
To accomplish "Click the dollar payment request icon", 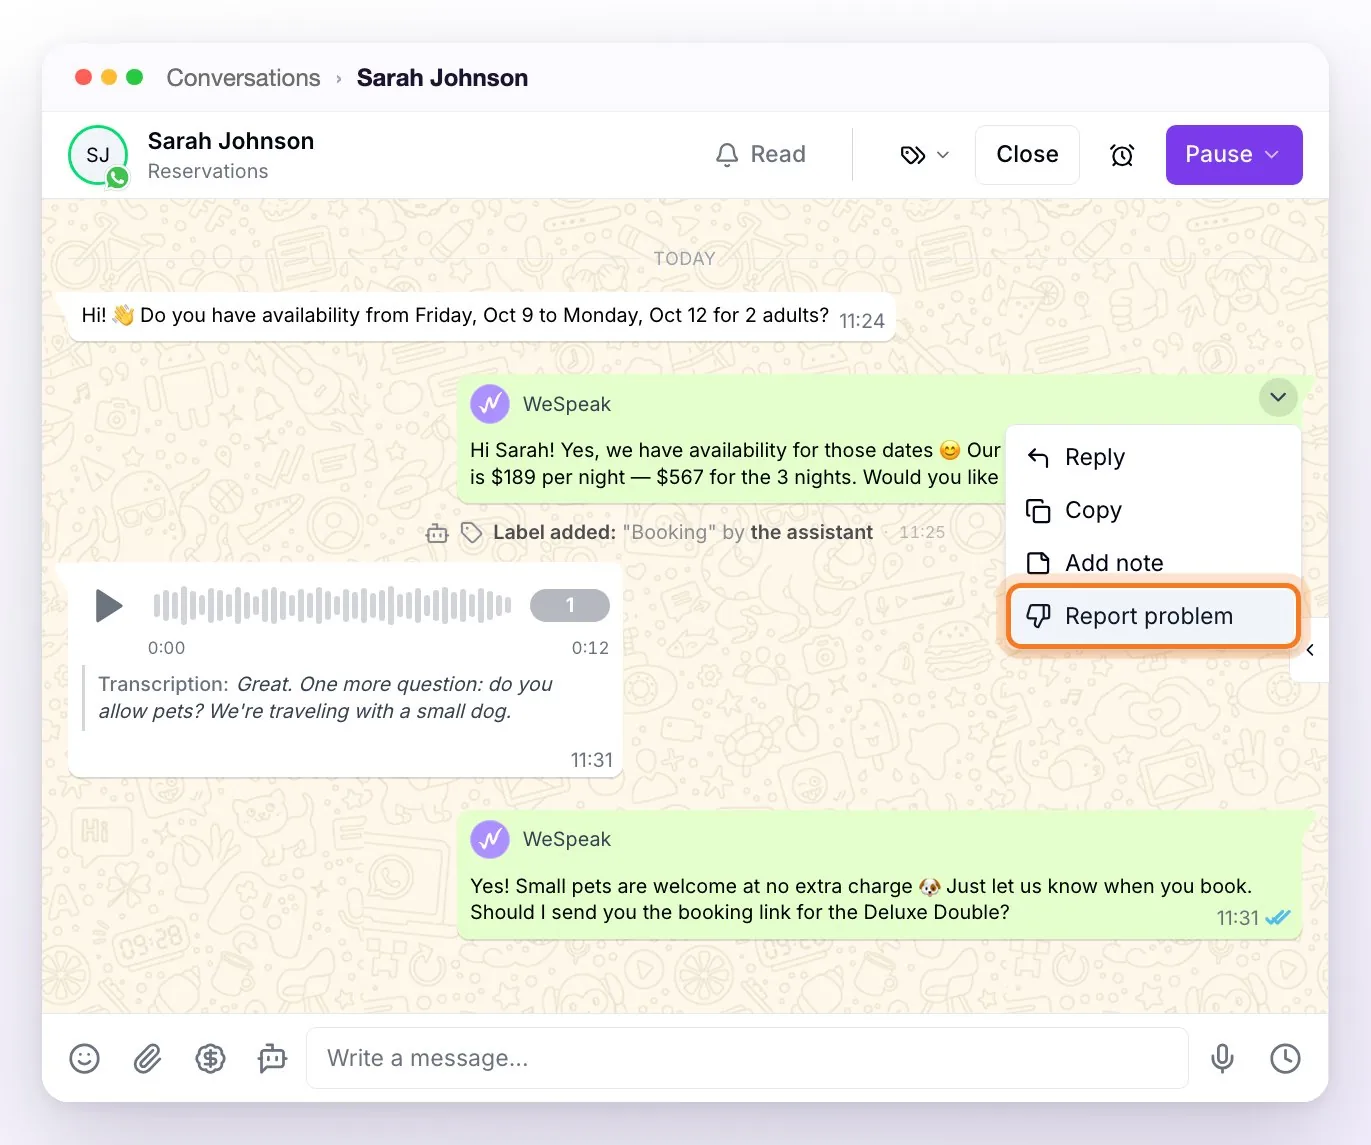I will pyautogui.click(x=210, y=1058).
